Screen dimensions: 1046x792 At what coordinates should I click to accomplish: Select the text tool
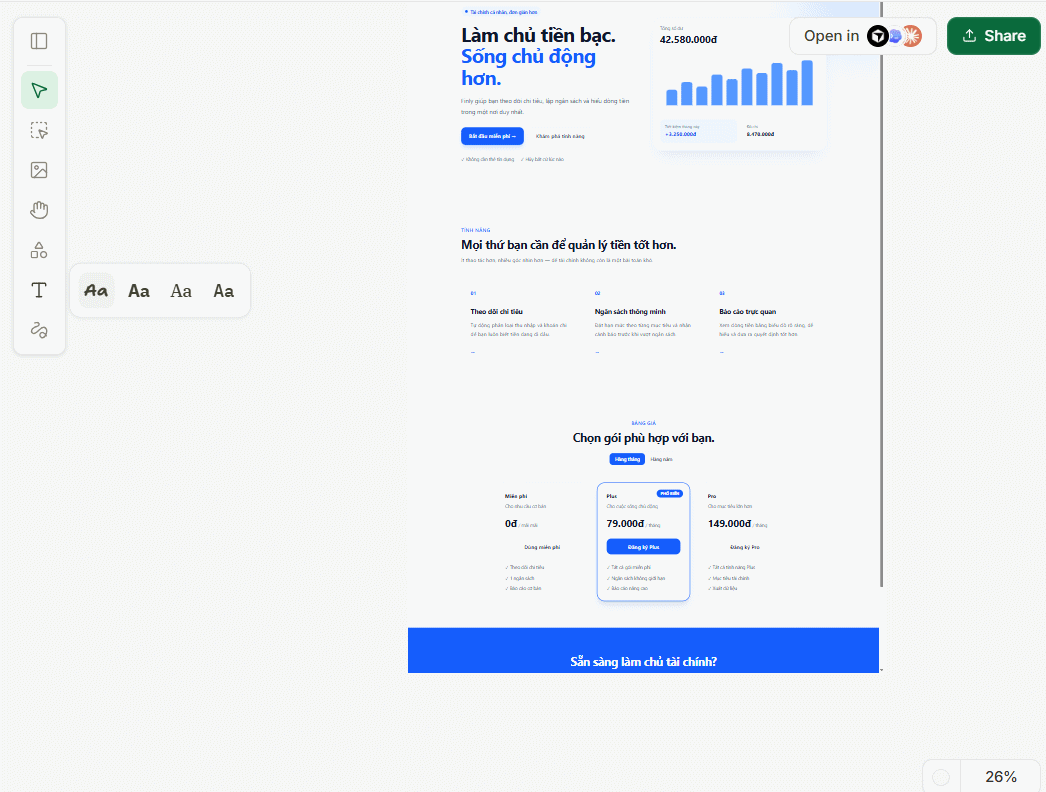click(39, 290)
